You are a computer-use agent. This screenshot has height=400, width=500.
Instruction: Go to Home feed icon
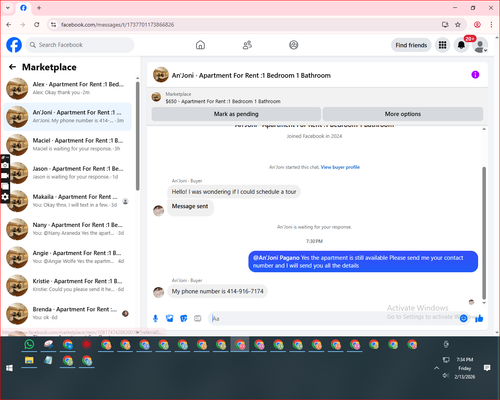point(200,45)
